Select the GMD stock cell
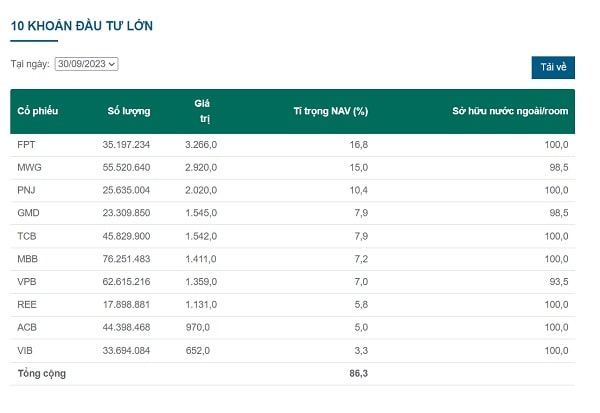 point(28,213)
